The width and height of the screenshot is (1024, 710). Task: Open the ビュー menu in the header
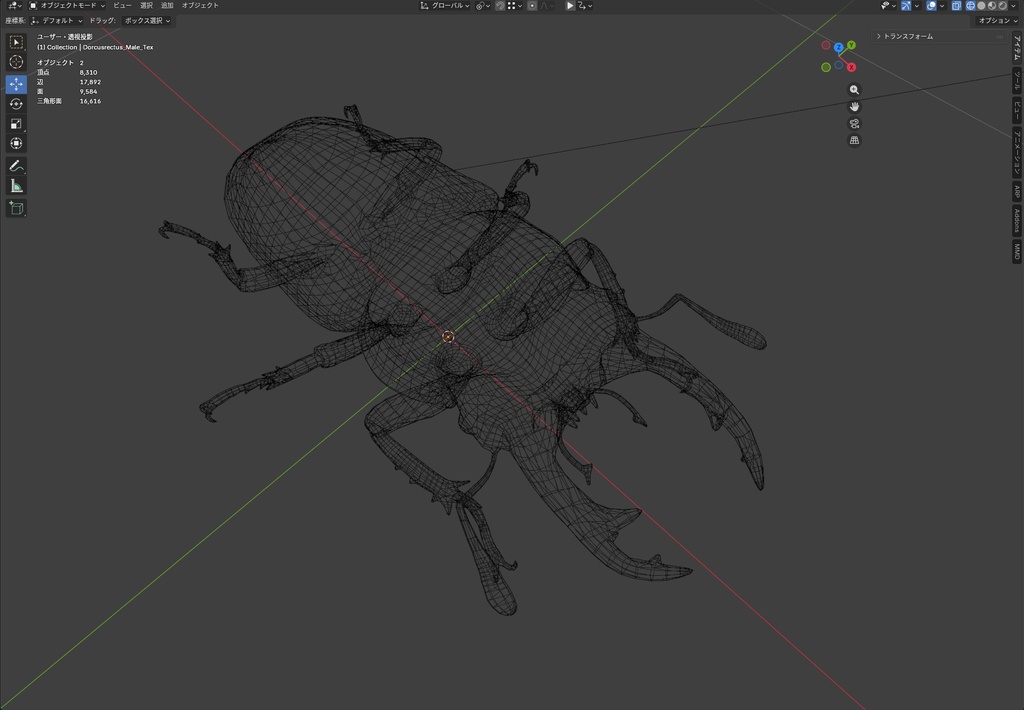(122, 5)
